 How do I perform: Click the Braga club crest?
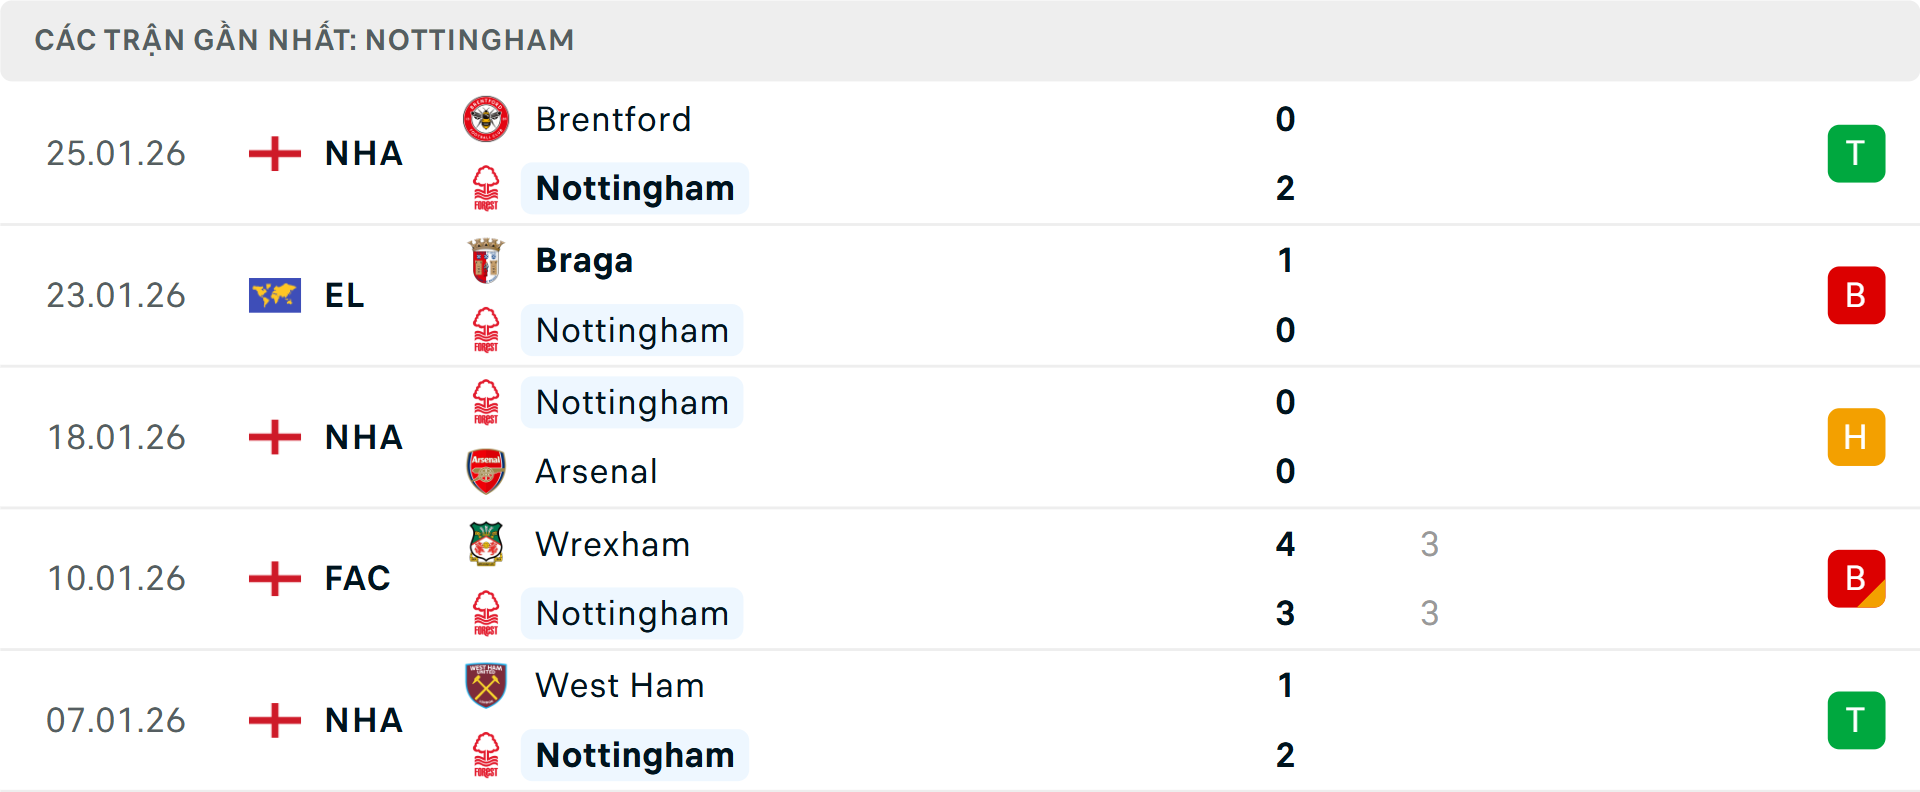click(486, 261)
